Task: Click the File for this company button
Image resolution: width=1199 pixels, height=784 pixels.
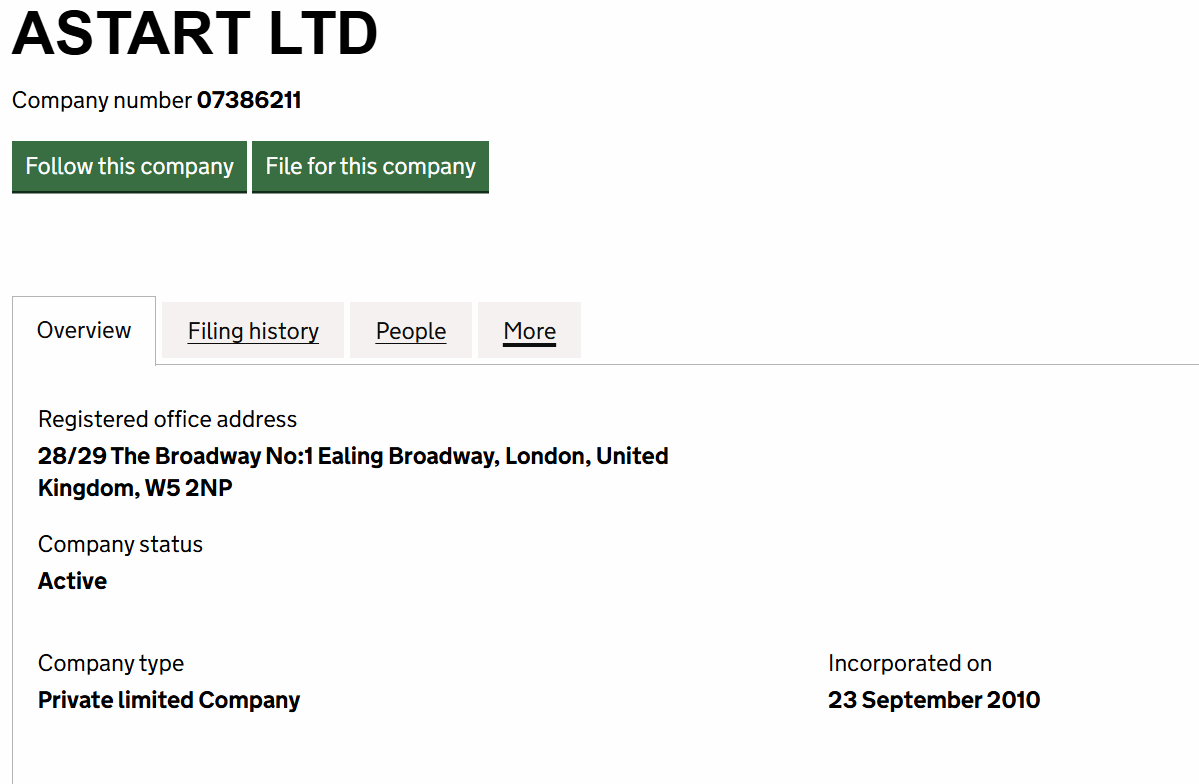Action: click(370, 167)
